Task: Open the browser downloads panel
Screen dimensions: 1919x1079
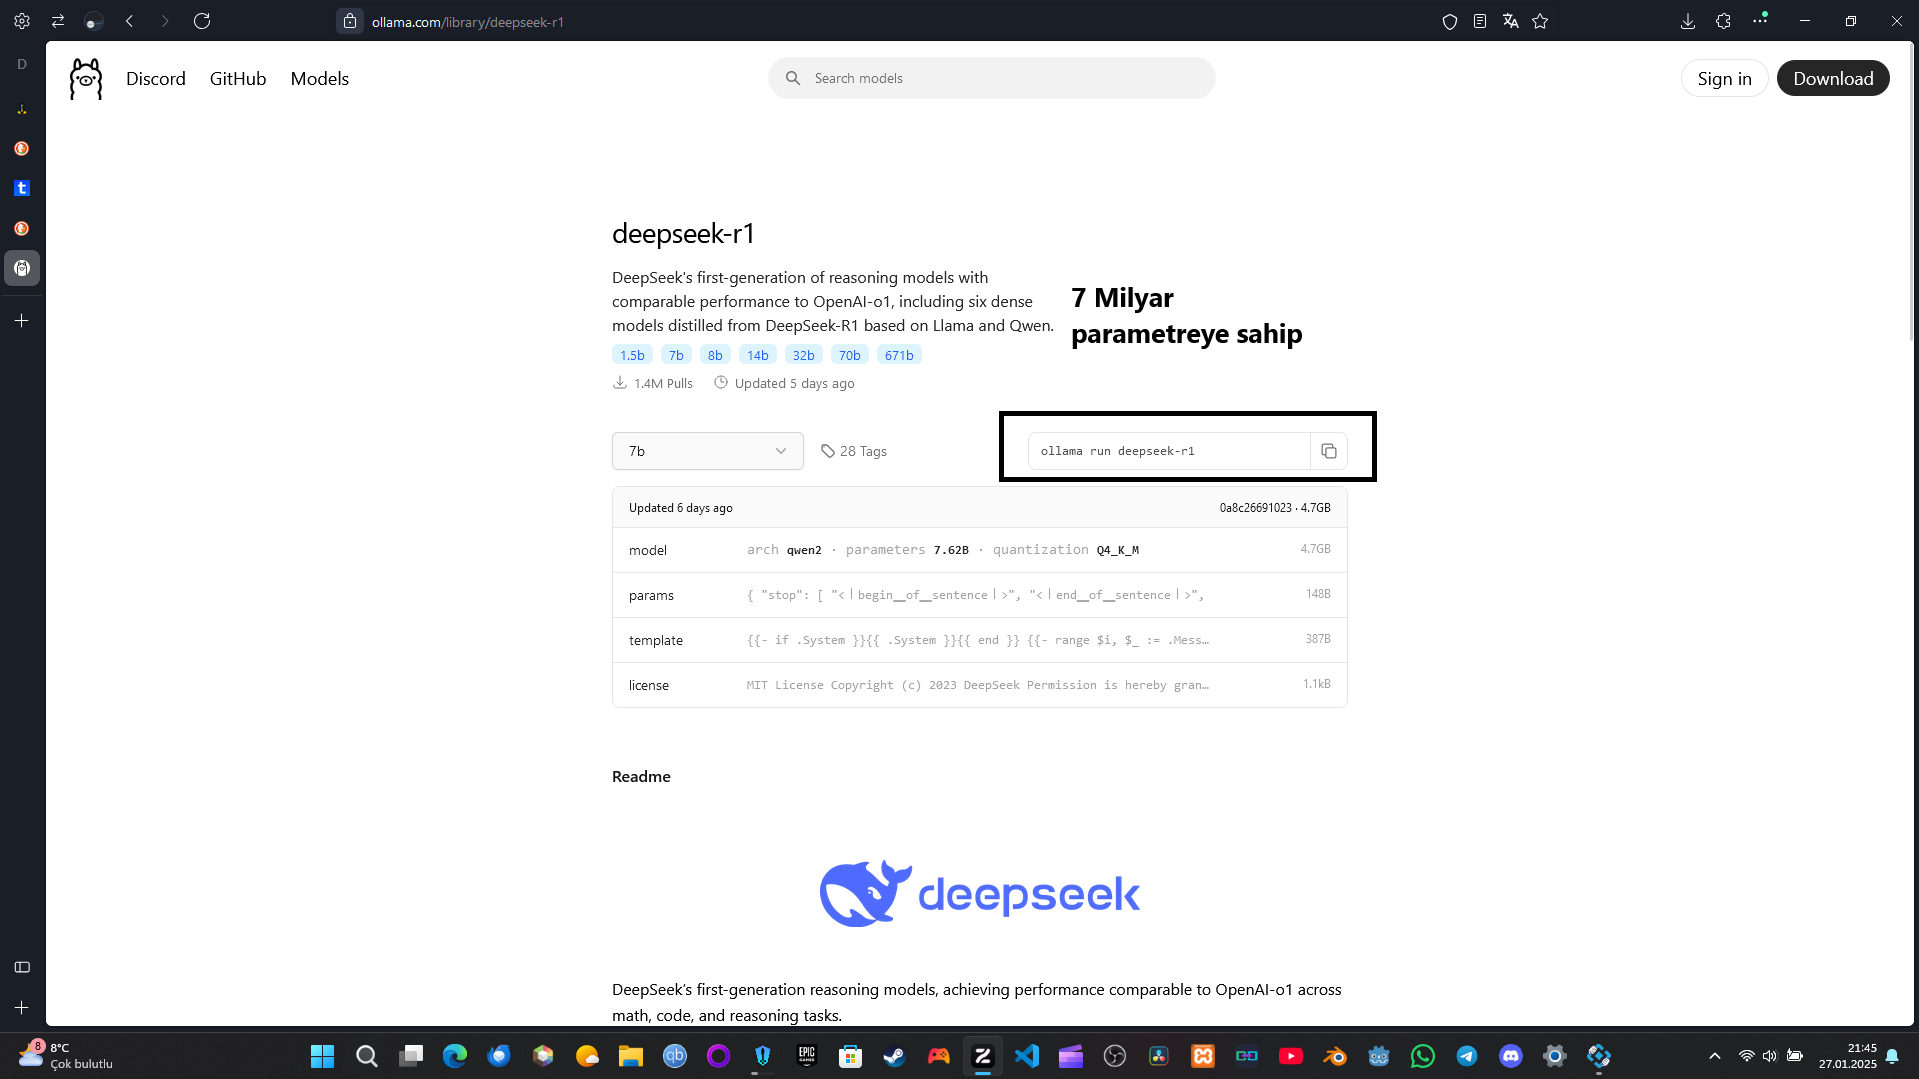Action: (1688, 21)
